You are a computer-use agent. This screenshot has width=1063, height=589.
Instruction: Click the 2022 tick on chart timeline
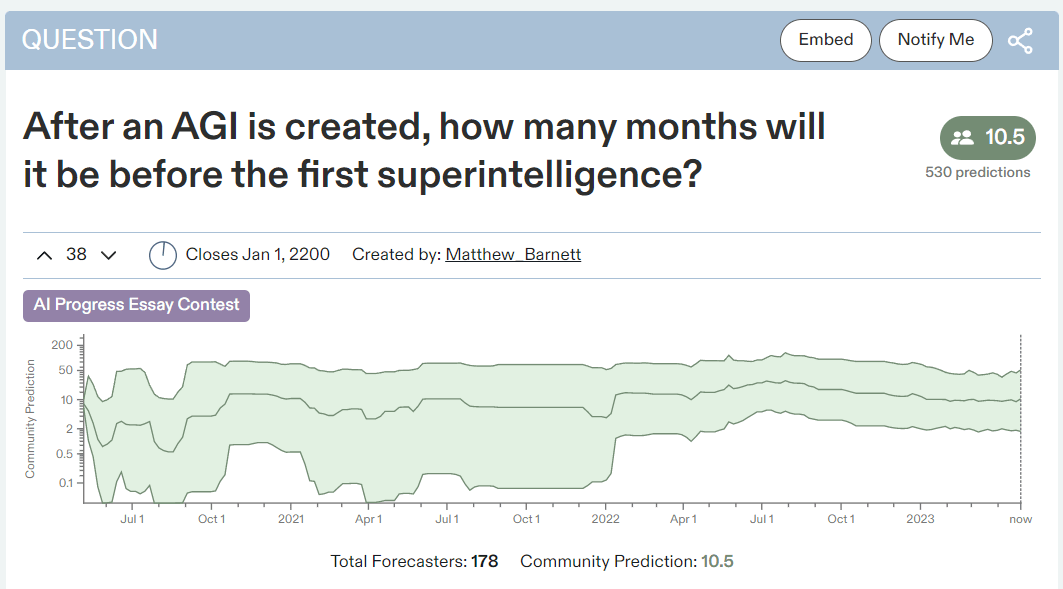tap(605, 519)
